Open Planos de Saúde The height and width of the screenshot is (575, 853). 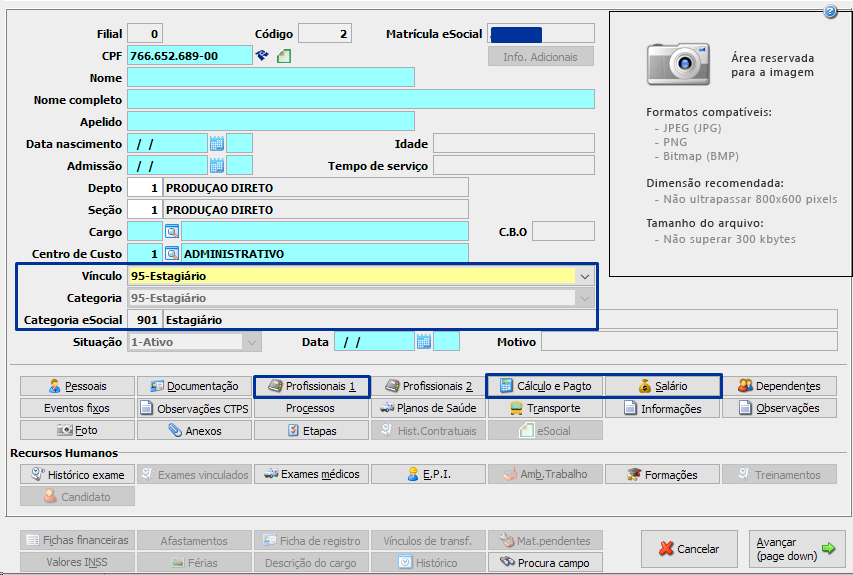point(428,408)
